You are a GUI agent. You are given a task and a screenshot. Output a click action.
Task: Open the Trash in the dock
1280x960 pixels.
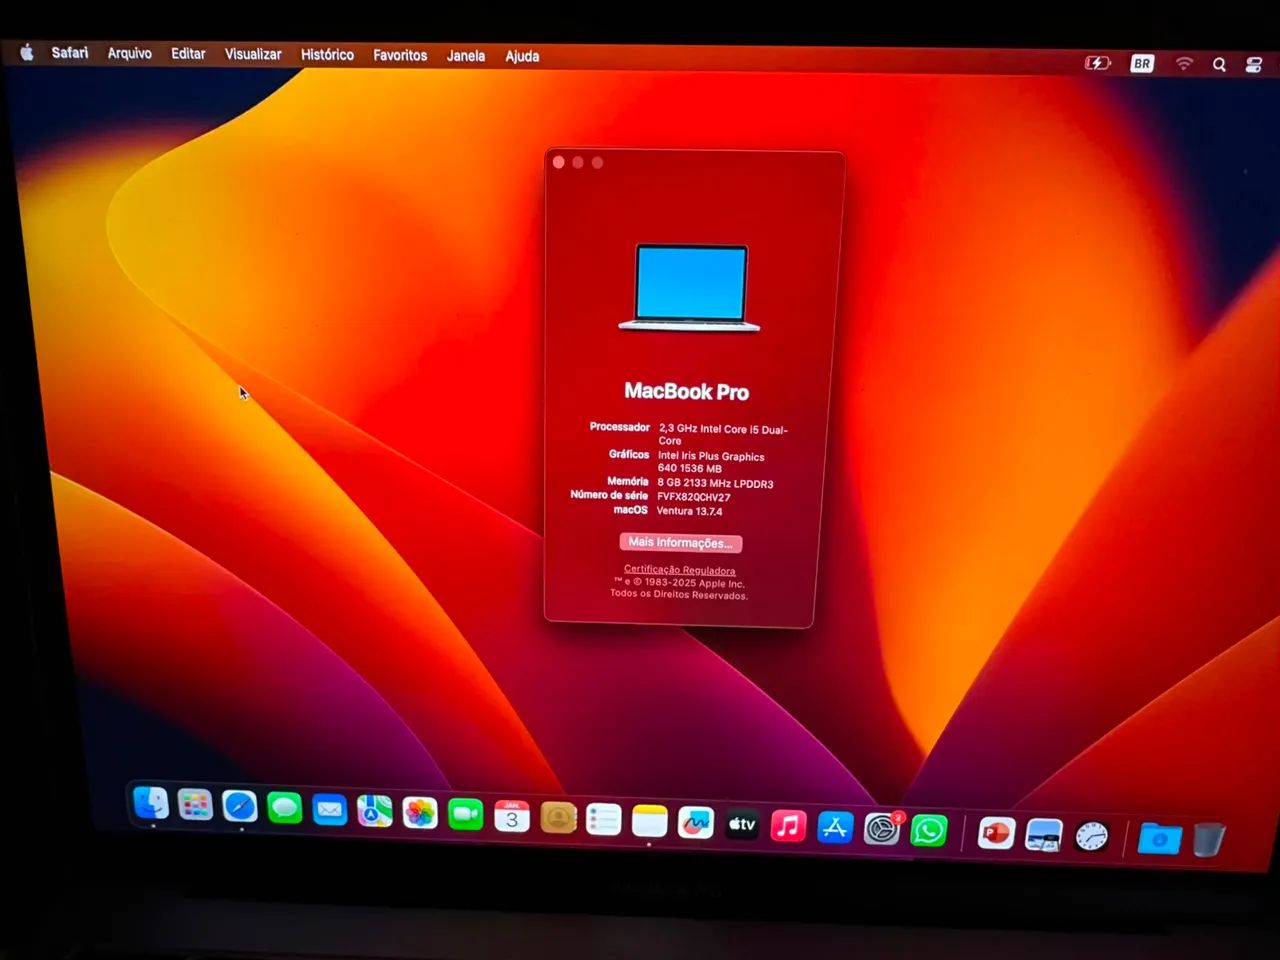1209,840
